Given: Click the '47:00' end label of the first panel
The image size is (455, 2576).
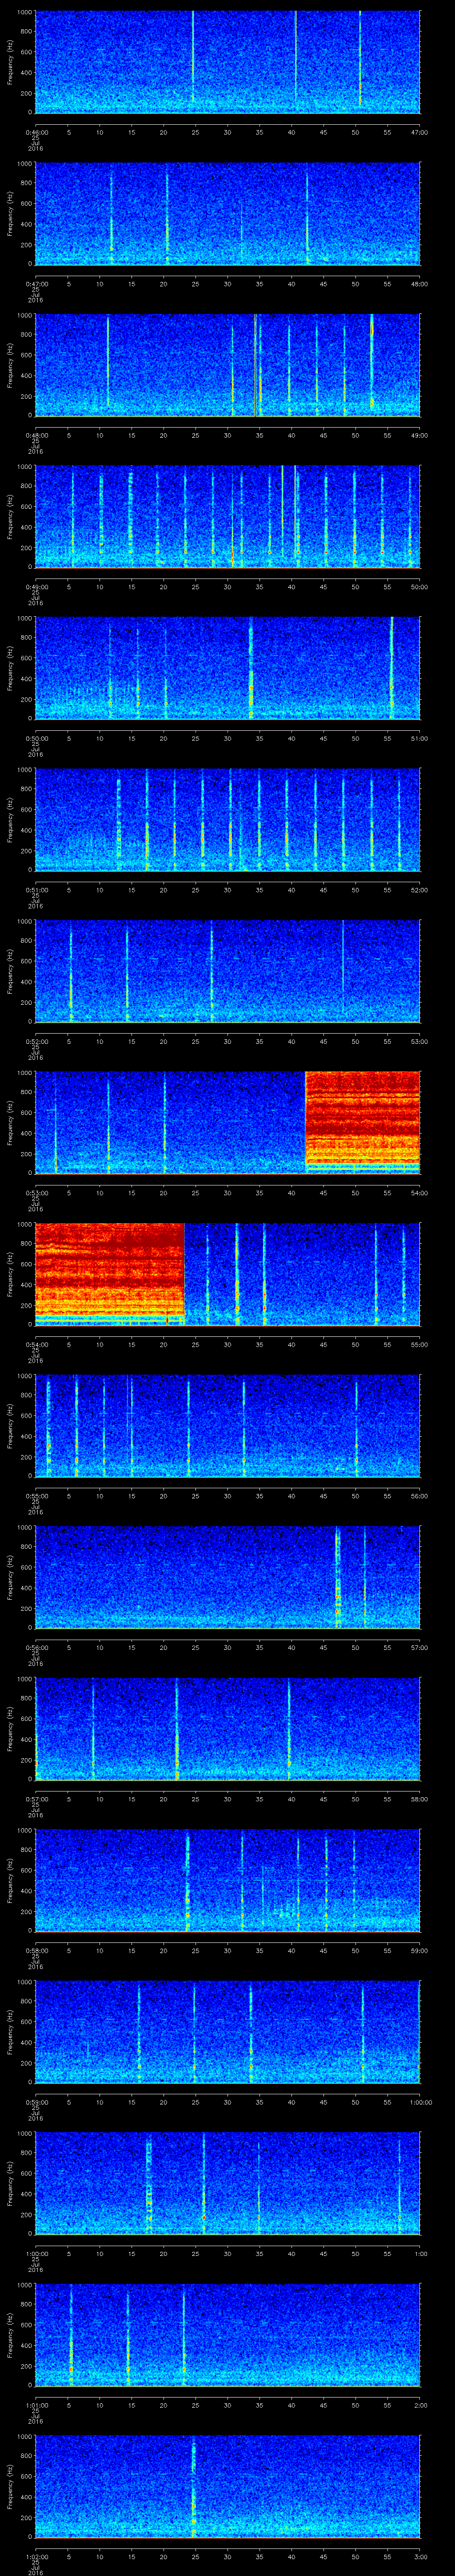Looking at the screenshot, I should pos(419,132).
